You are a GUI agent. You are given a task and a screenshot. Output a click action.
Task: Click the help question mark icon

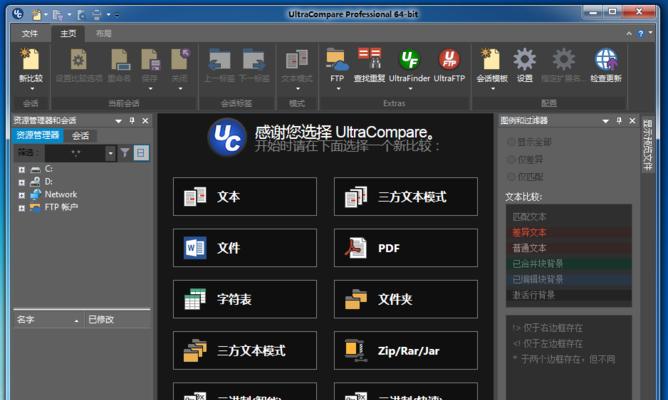(x=640, y=34)
